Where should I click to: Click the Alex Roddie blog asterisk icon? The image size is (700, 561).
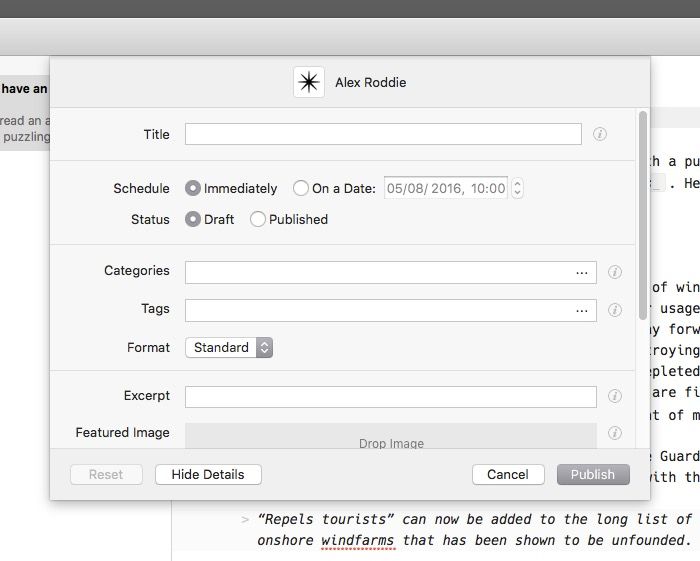pyautogui.click(x=308, y=82)
